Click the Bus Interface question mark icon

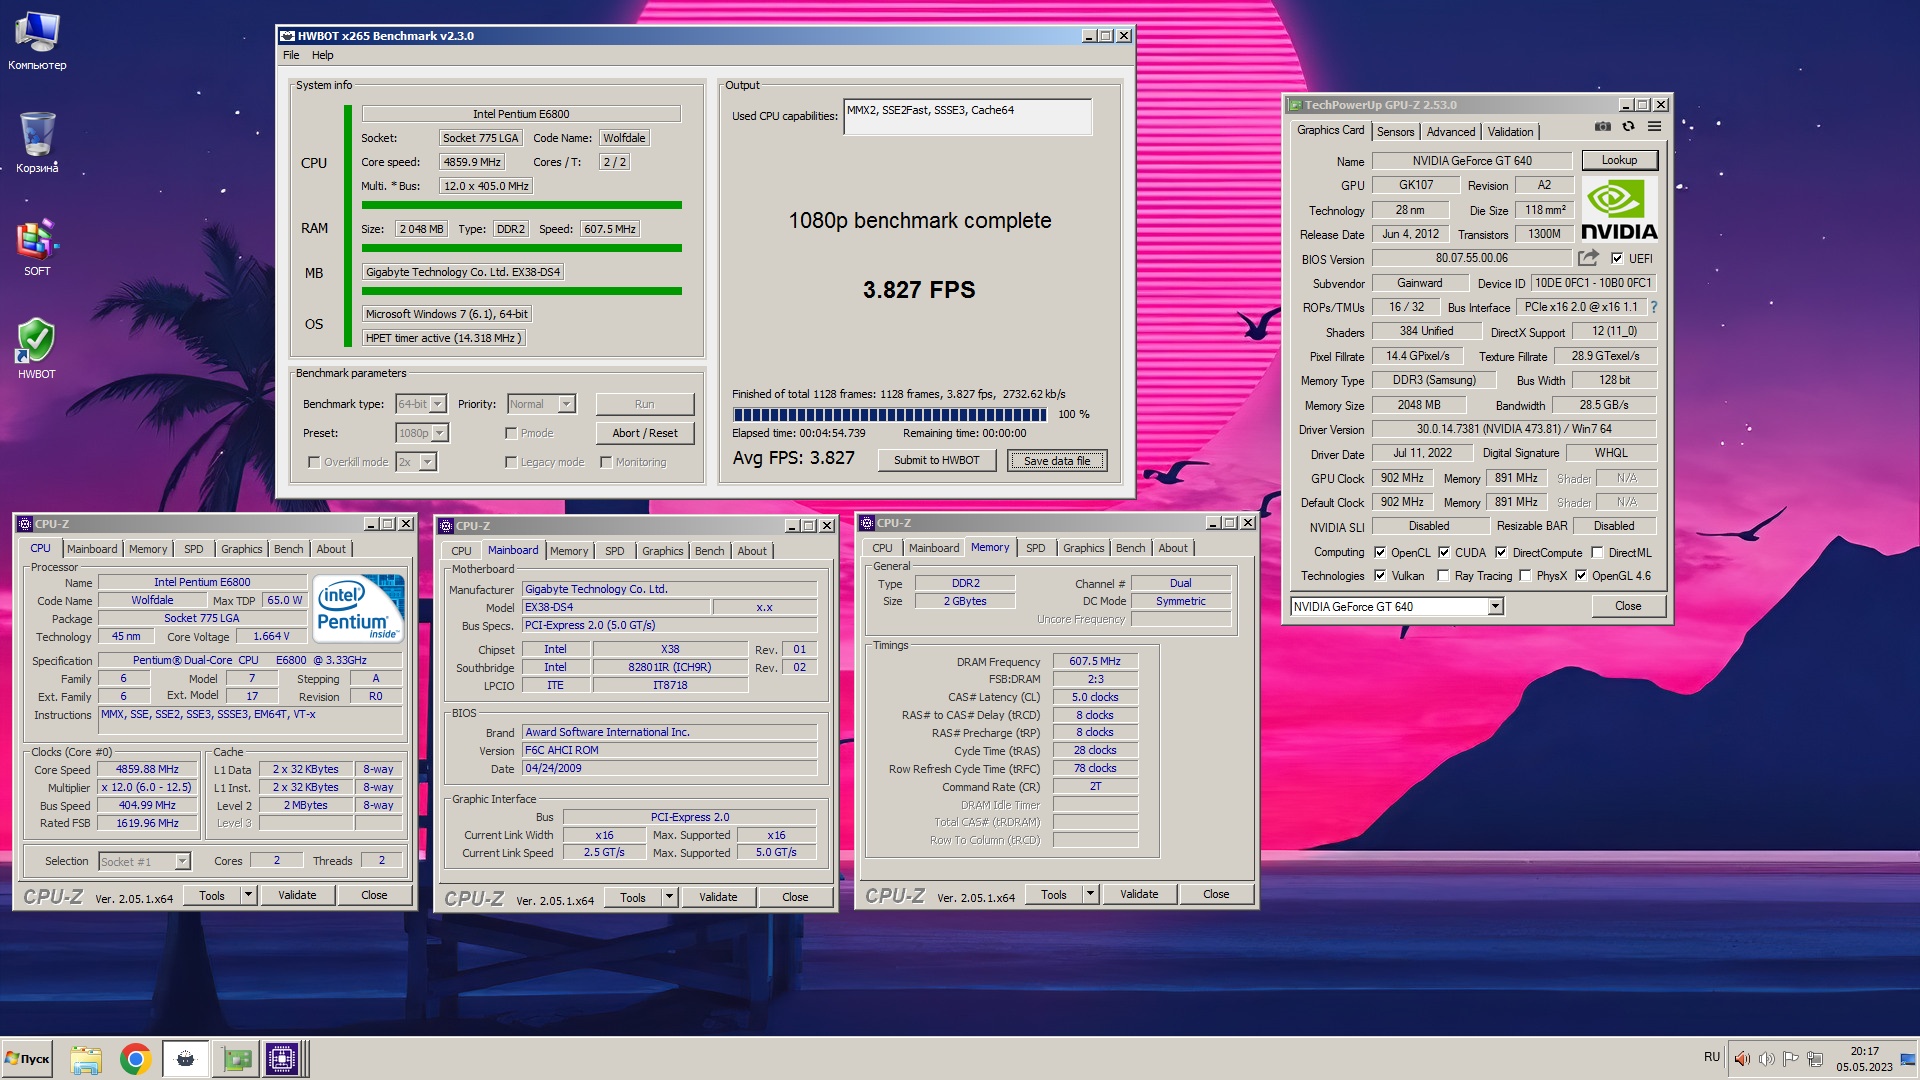pyautogui.click(x=1654, y=307)
